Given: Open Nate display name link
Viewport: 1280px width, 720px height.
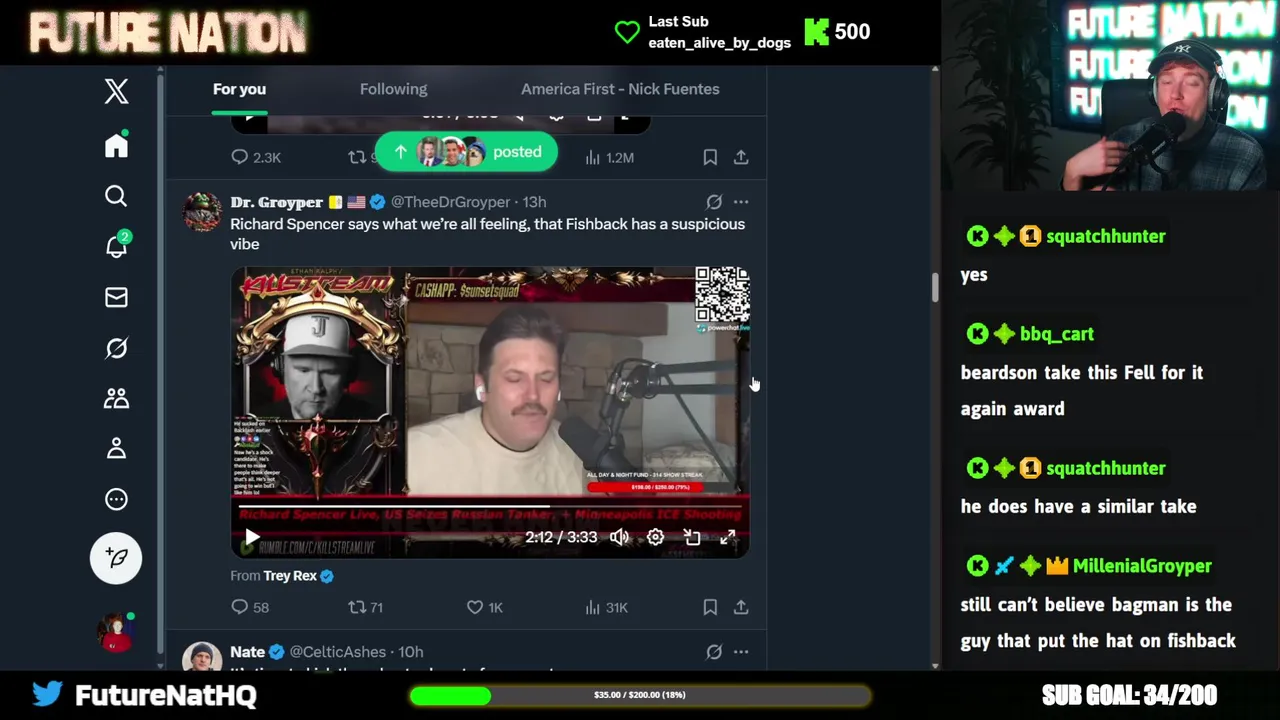Looking at the screenshot, I should click(248, 652).
